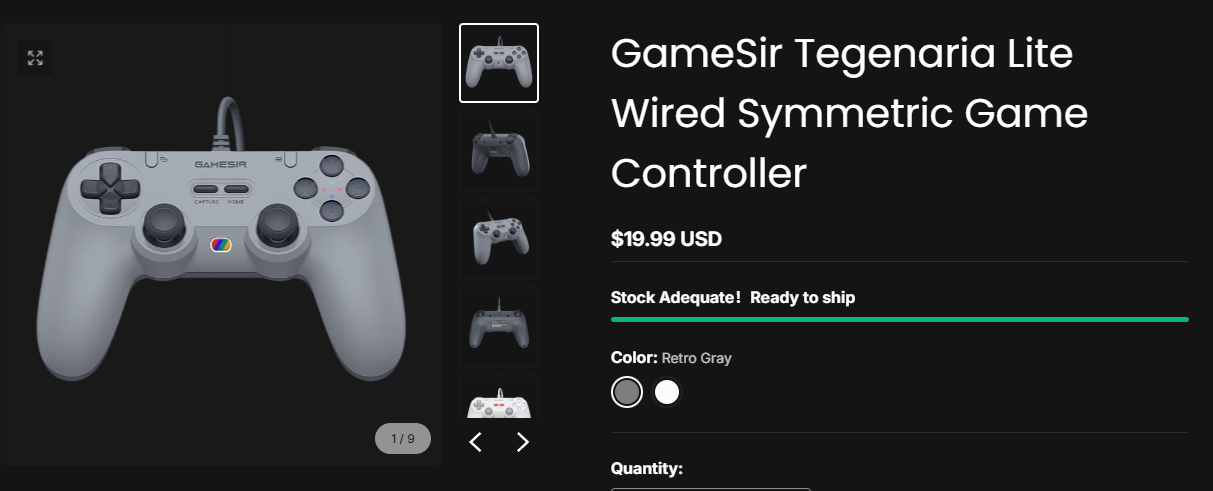Choose the white color swatch
Screen dimensions: 1213x491
(667, 392)
